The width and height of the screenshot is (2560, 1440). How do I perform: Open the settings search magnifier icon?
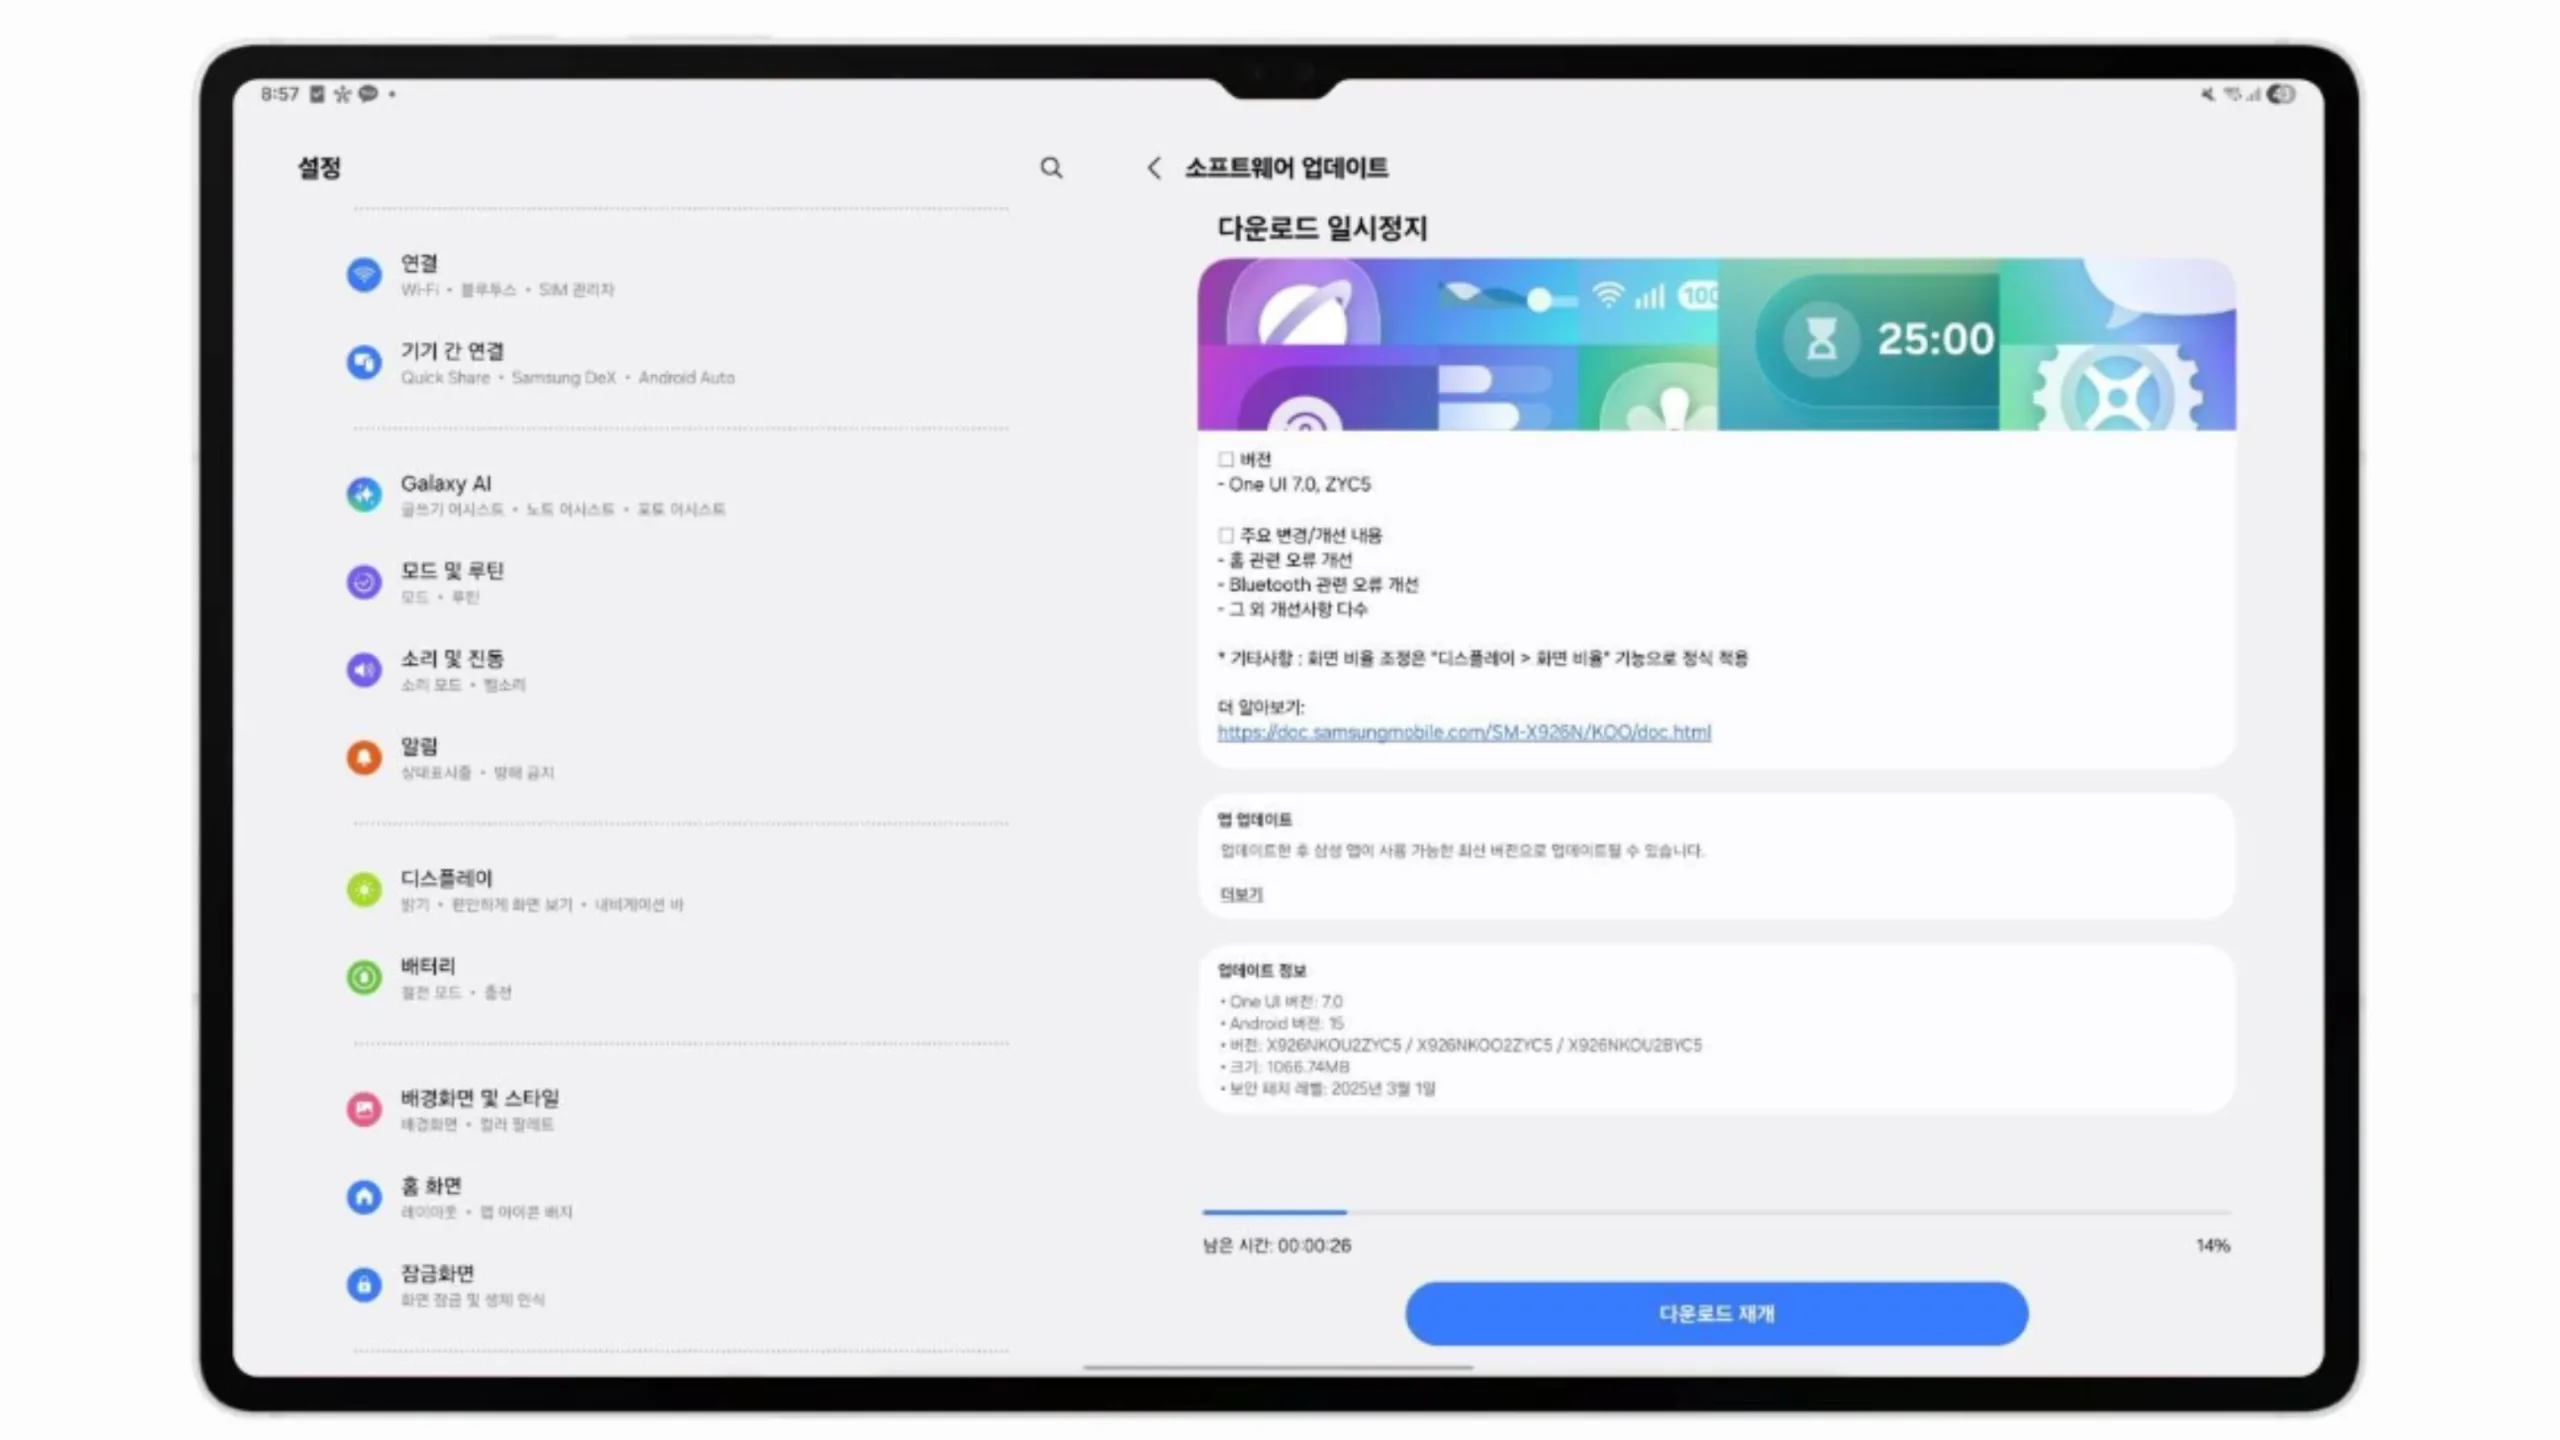point(1050,167)
